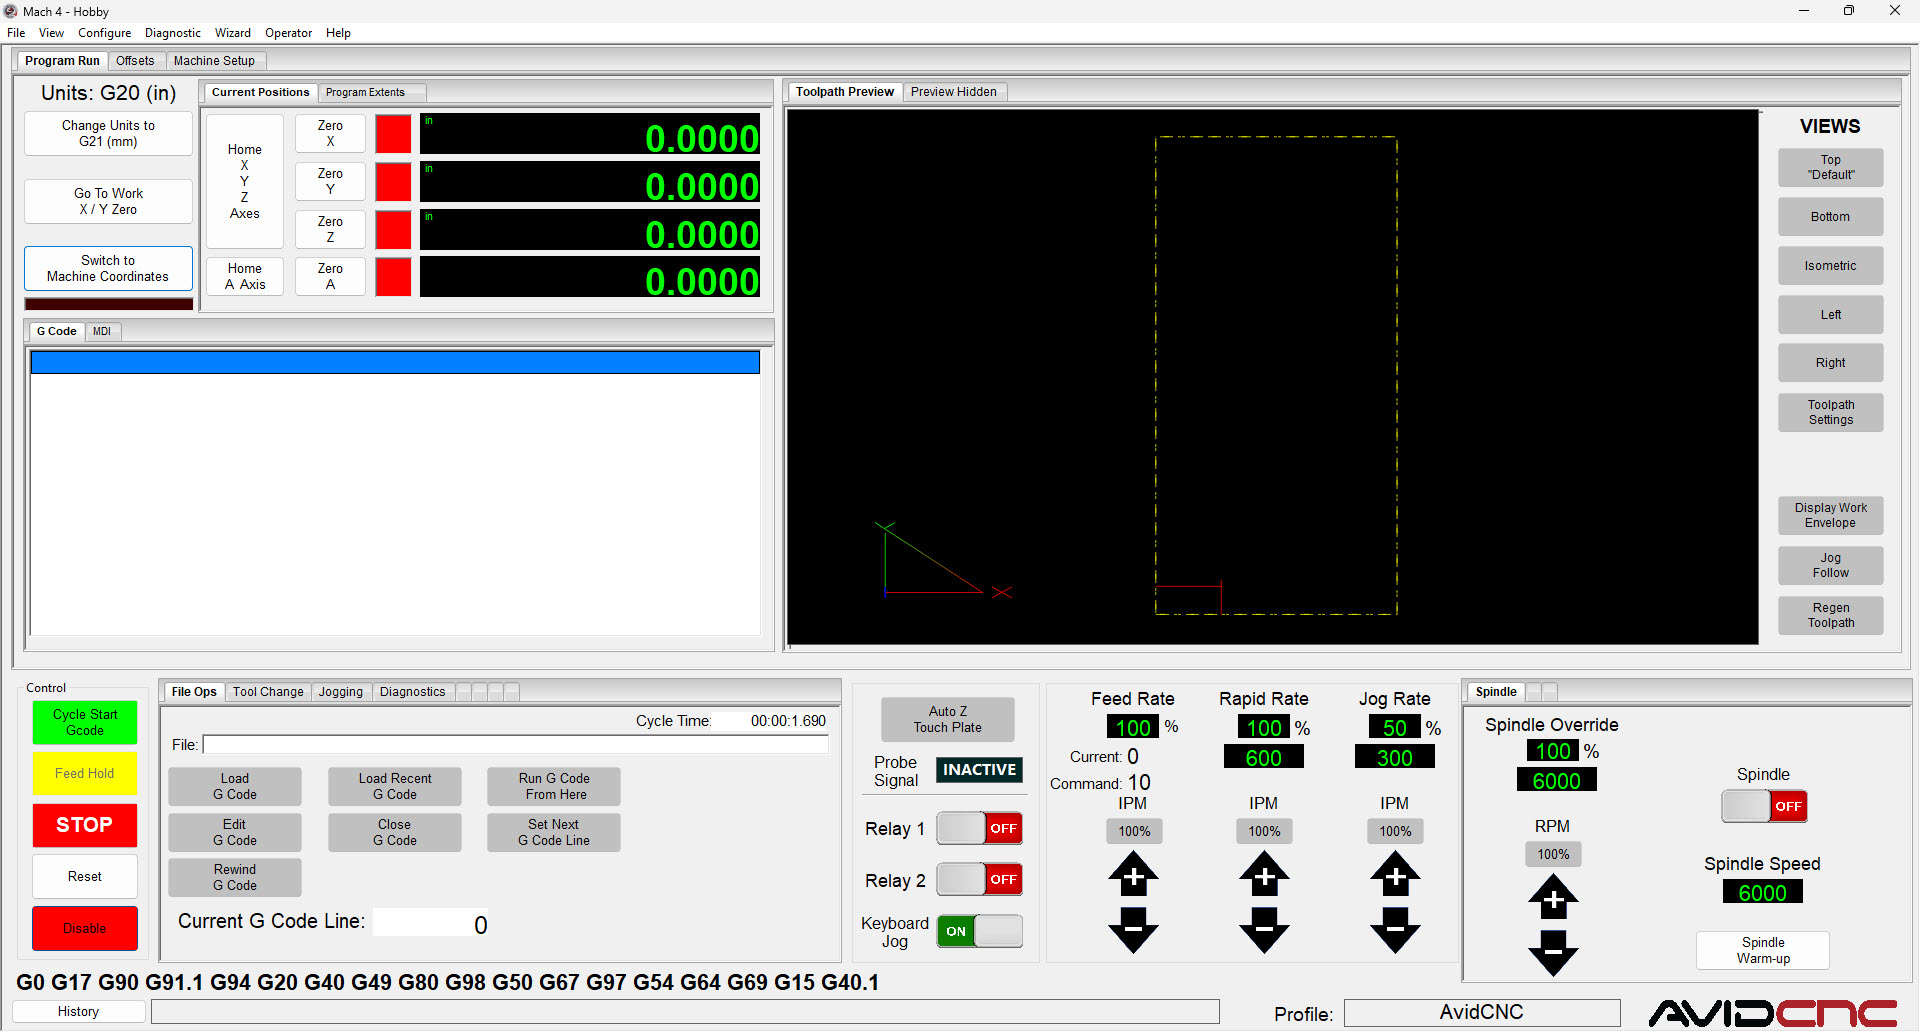The width and height of the screenshot is (1920, 1032).
Task: Increase jog rate with the plus arrow
Action: click(x=1395, y=874)
